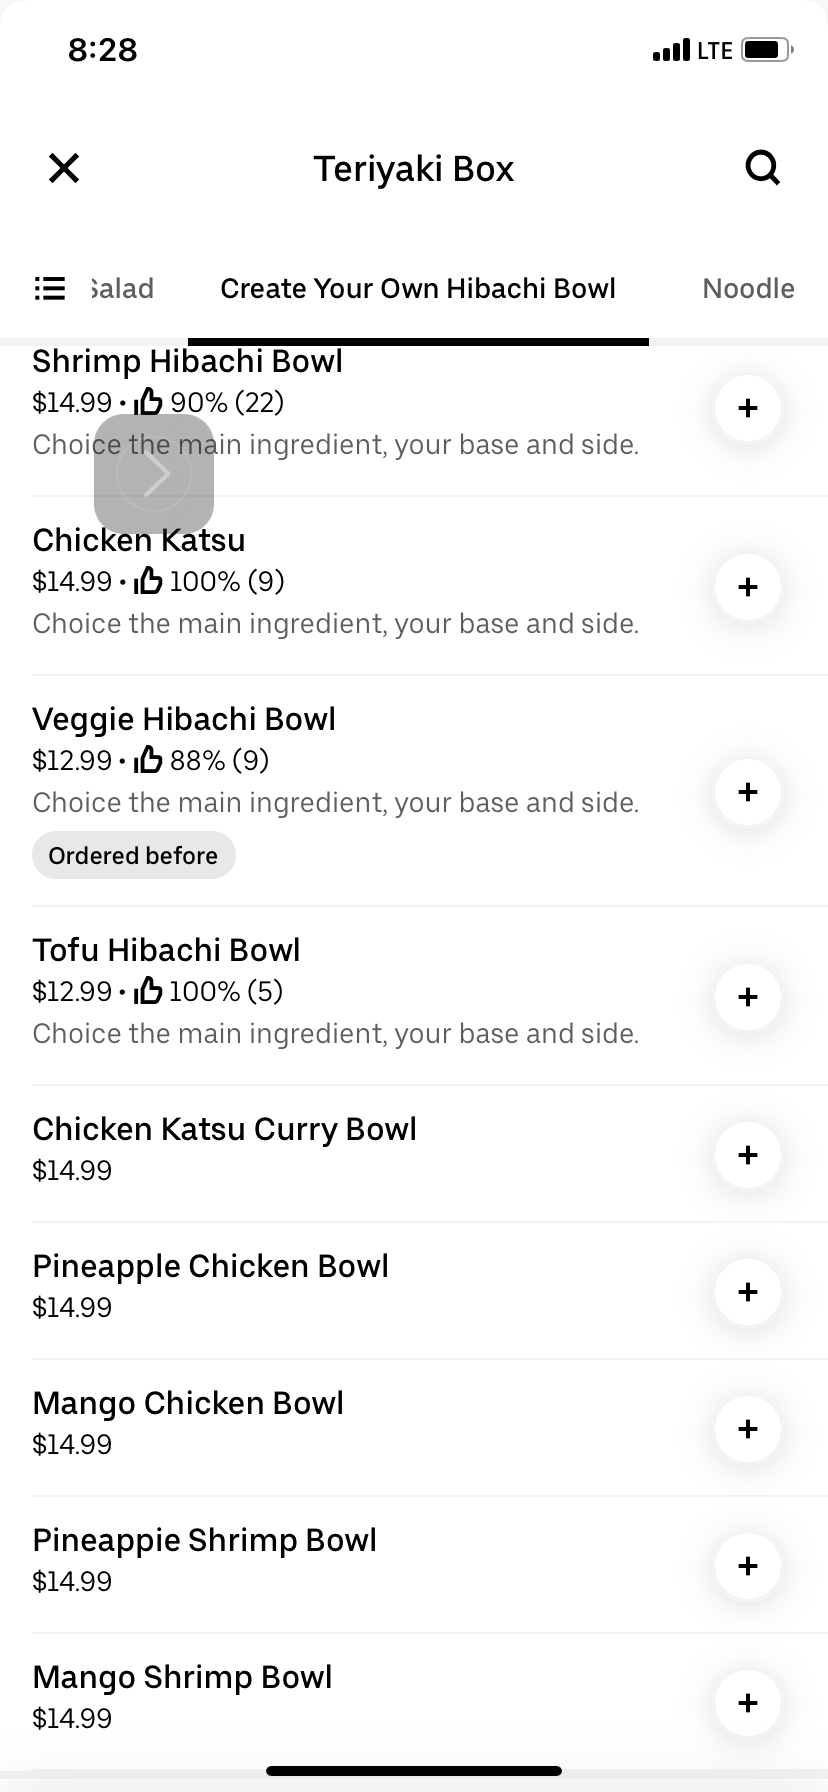Add Pineapple Chicken Bowl to cart
The height and width of the screenshot is (1792, 828).
click(x=747, y=1292)
